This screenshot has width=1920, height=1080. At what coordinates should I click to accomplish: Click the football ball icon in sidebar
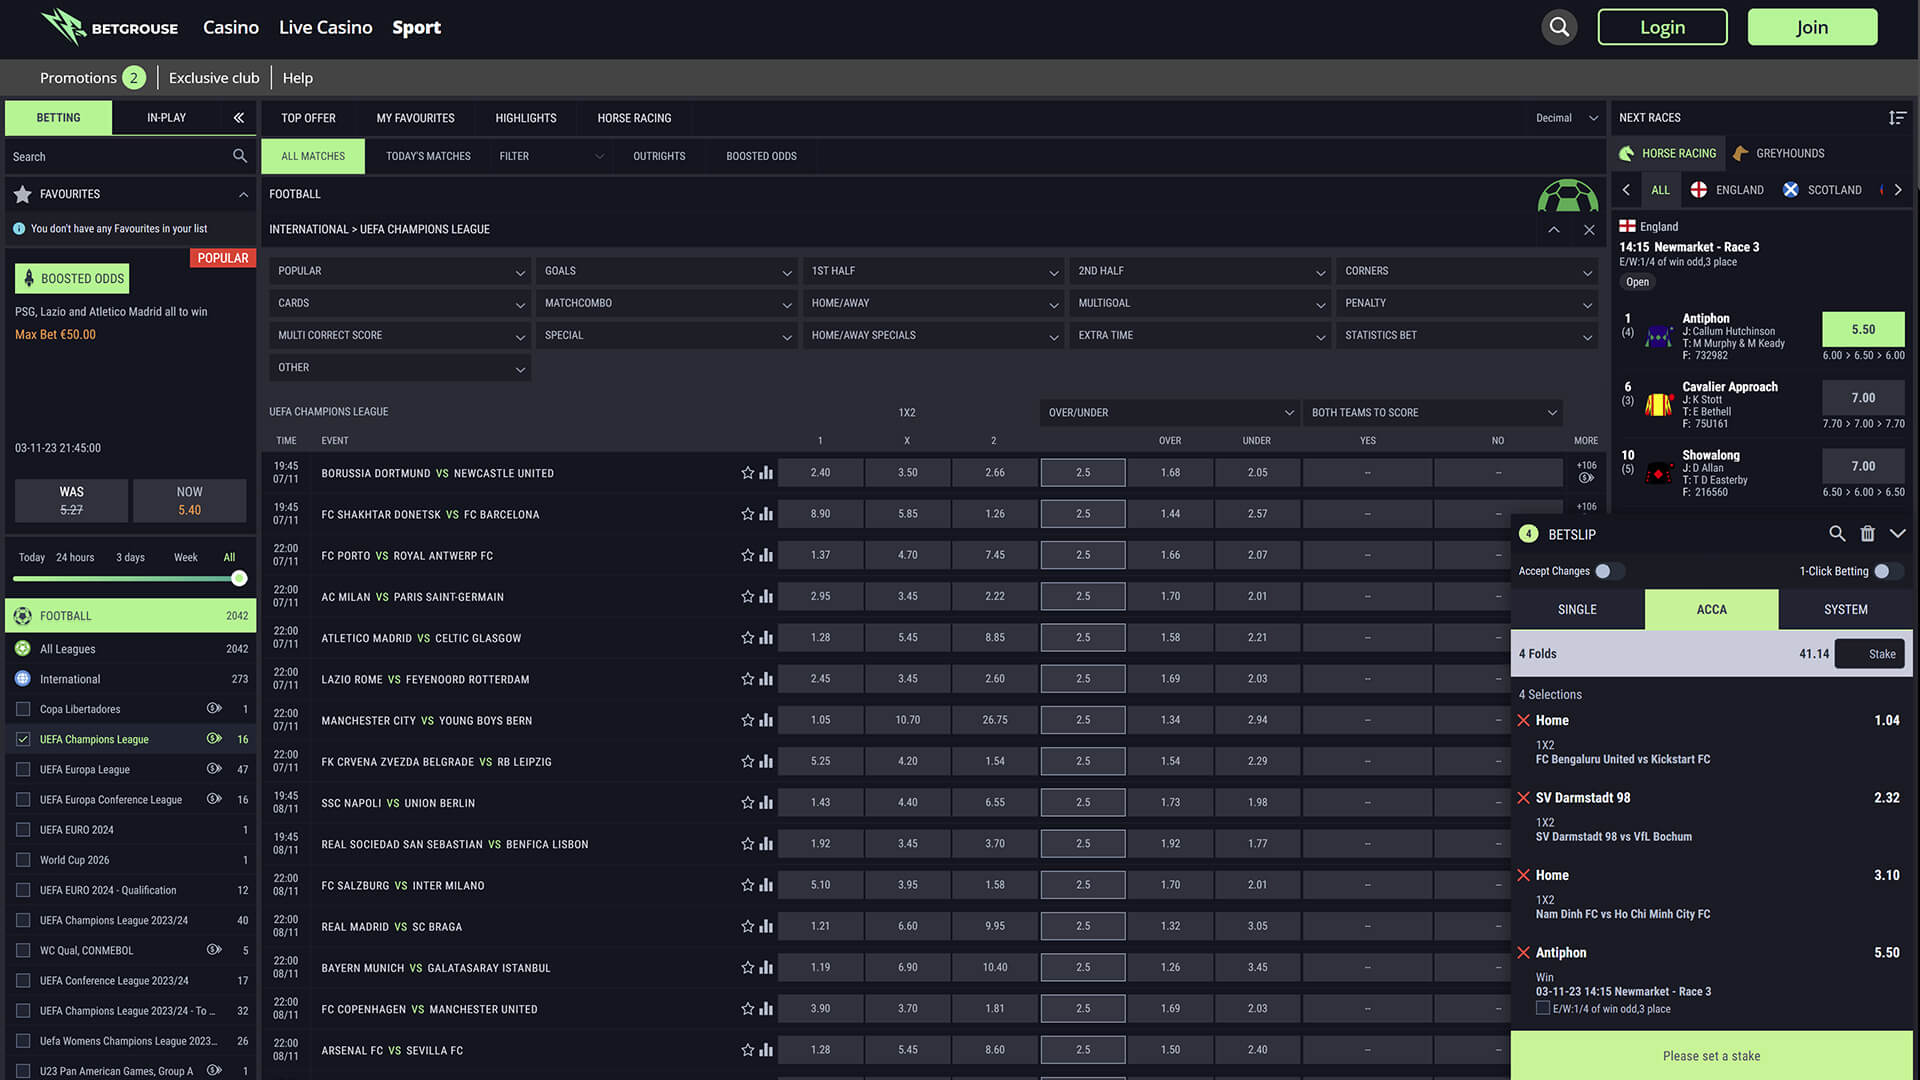[x=22, y=616]
